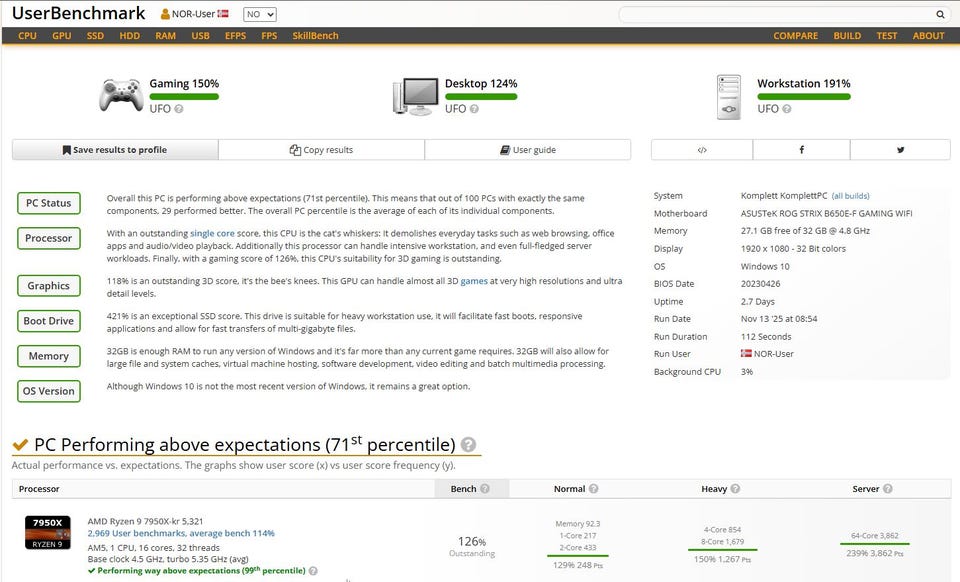Click the 150% 1,267 Pts heavy score
Screen dimensions: 960x582
point(722,559)
